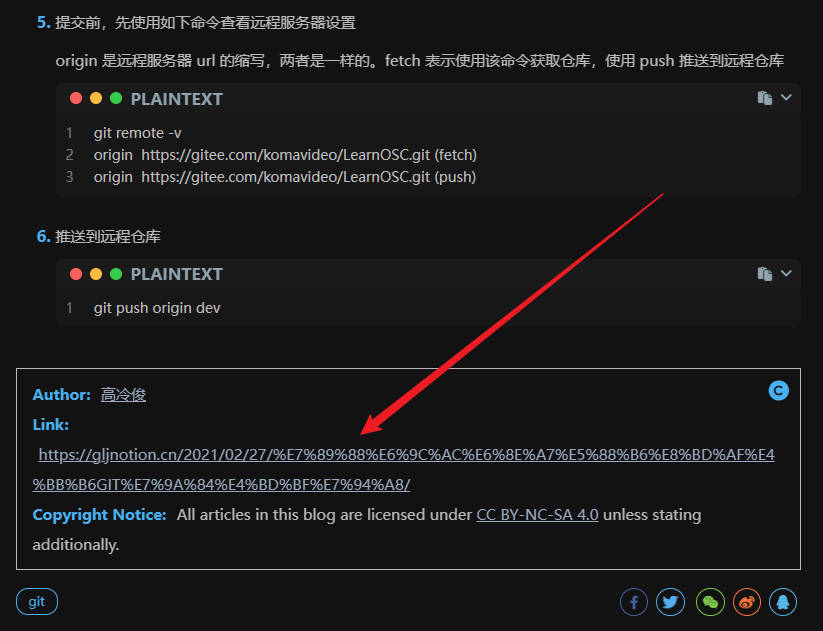823x631 pixels.
Task: Share article on Weibo
Action: [747, 602]
